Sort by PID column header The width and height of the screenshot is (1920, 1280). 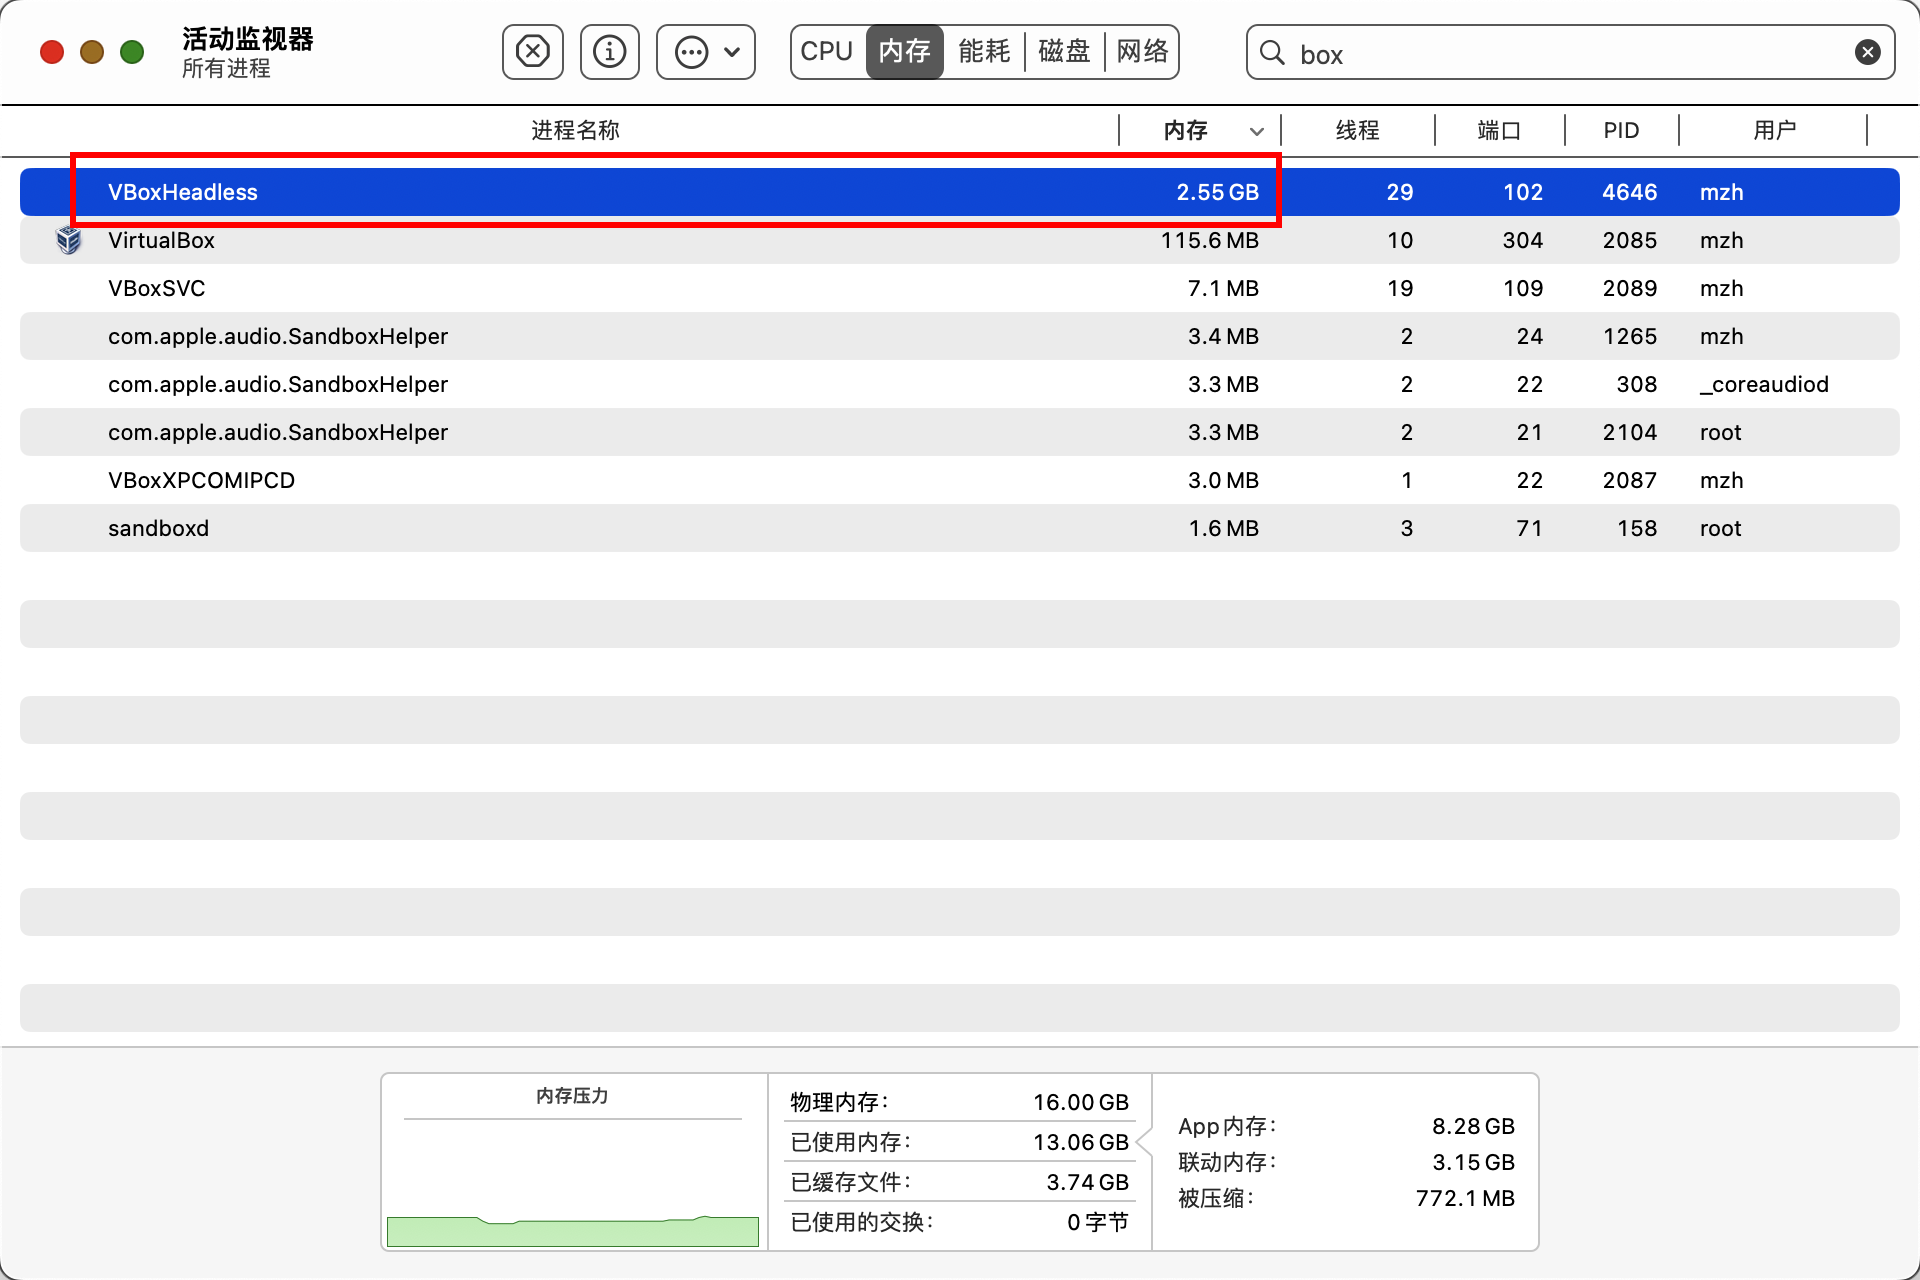tap(1621, 130)
